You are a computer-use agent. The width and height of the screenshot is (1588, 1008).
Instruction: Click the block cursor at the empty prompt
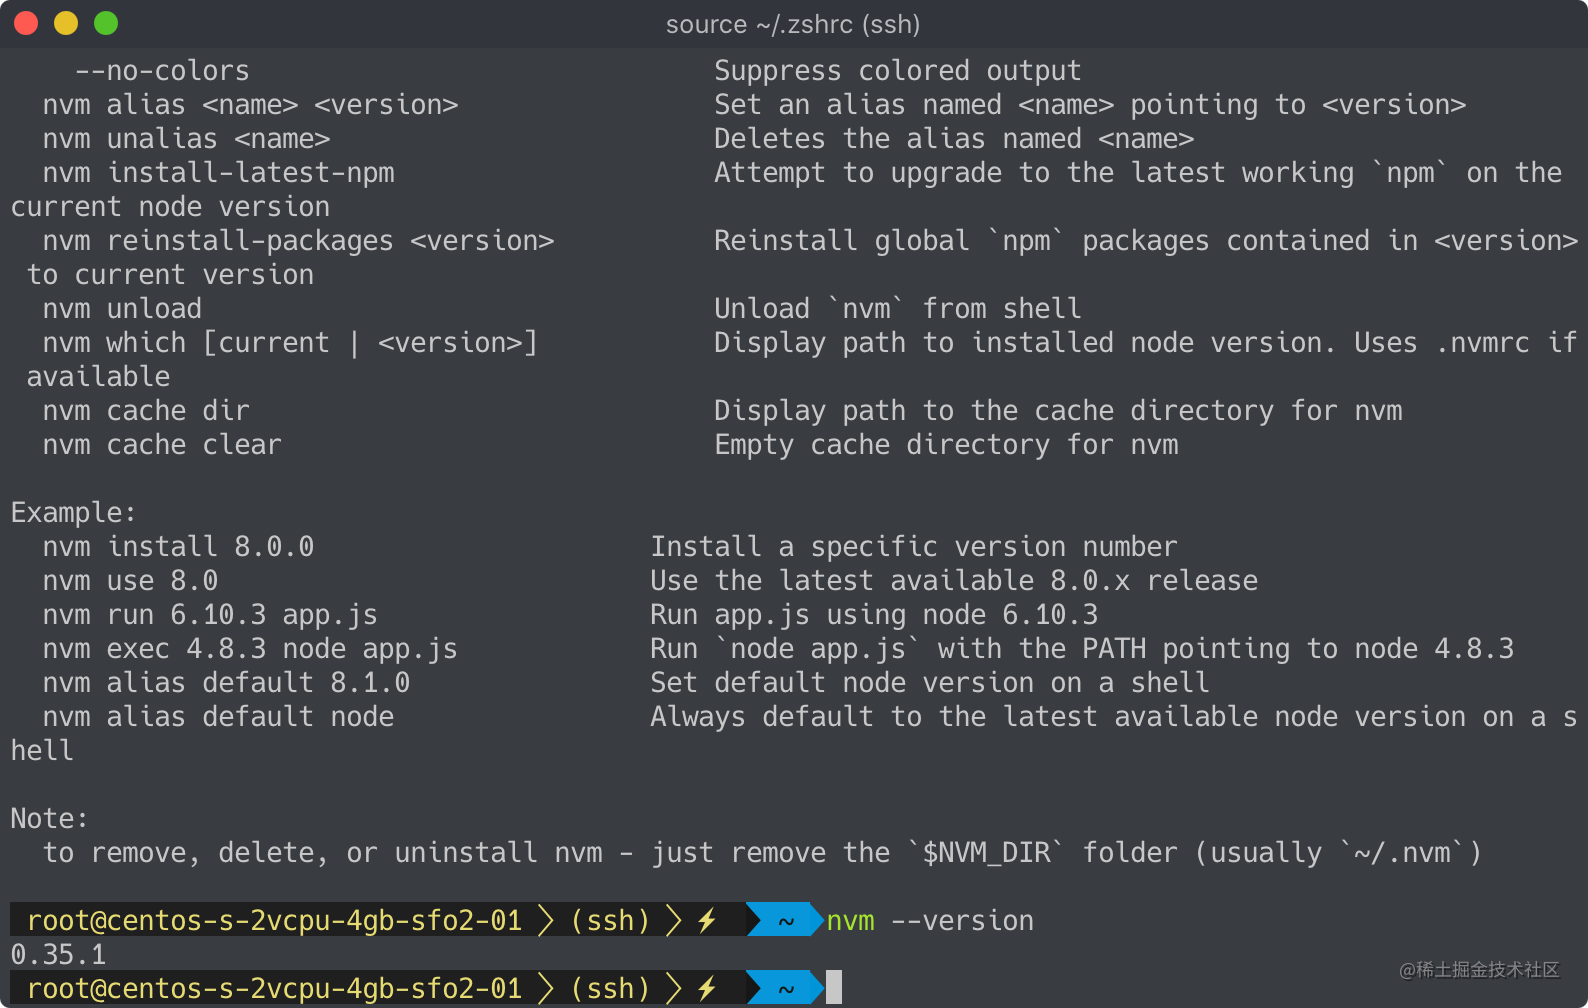[832, 987]
